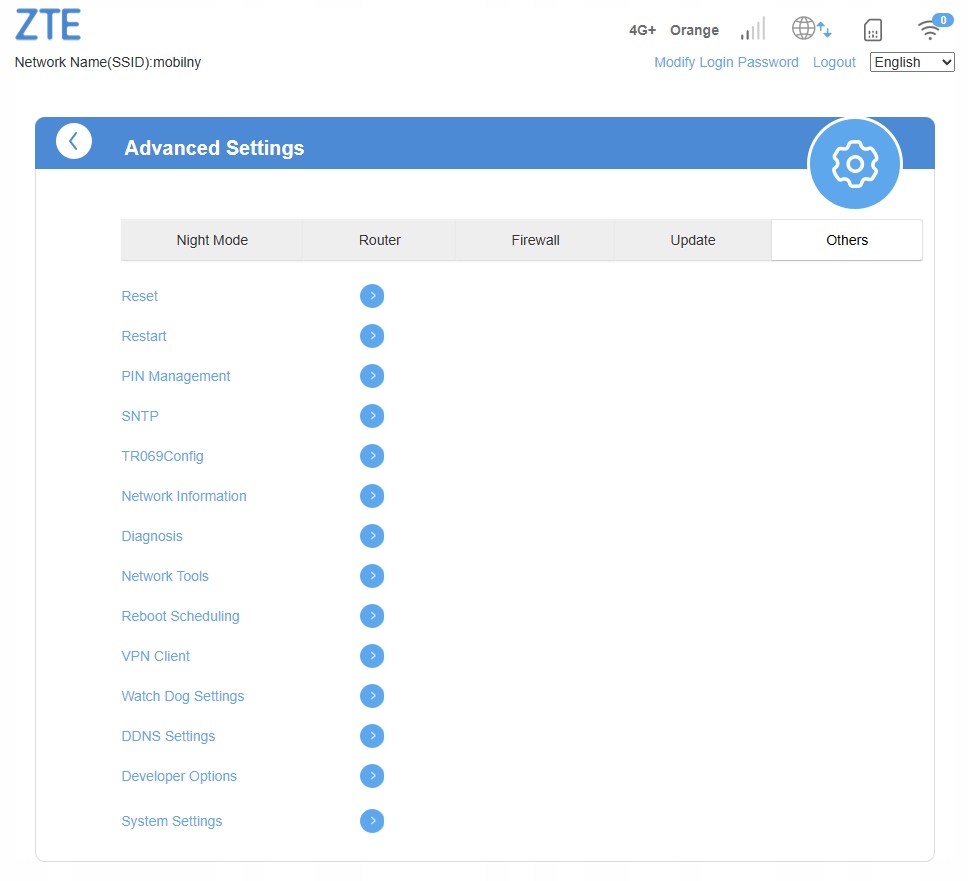Open the Diagnosis link
The image size is (969, 881).
(152, 536)
